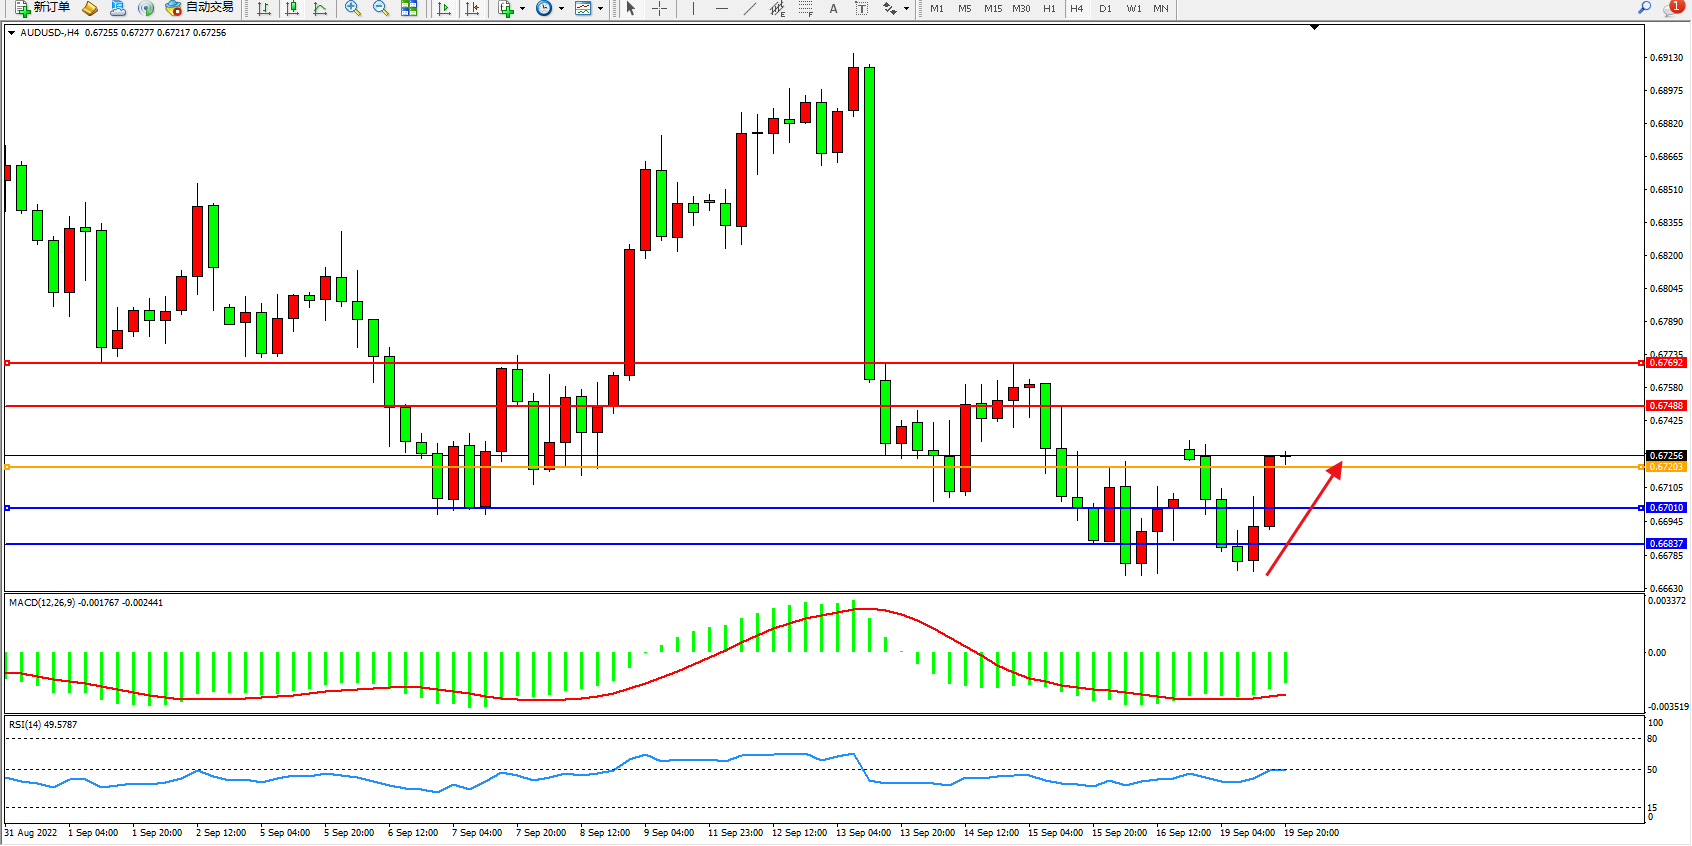Switch to the D1 timeframe
Viewport: 1692px width, 846px height.
tap(1105, 8)
